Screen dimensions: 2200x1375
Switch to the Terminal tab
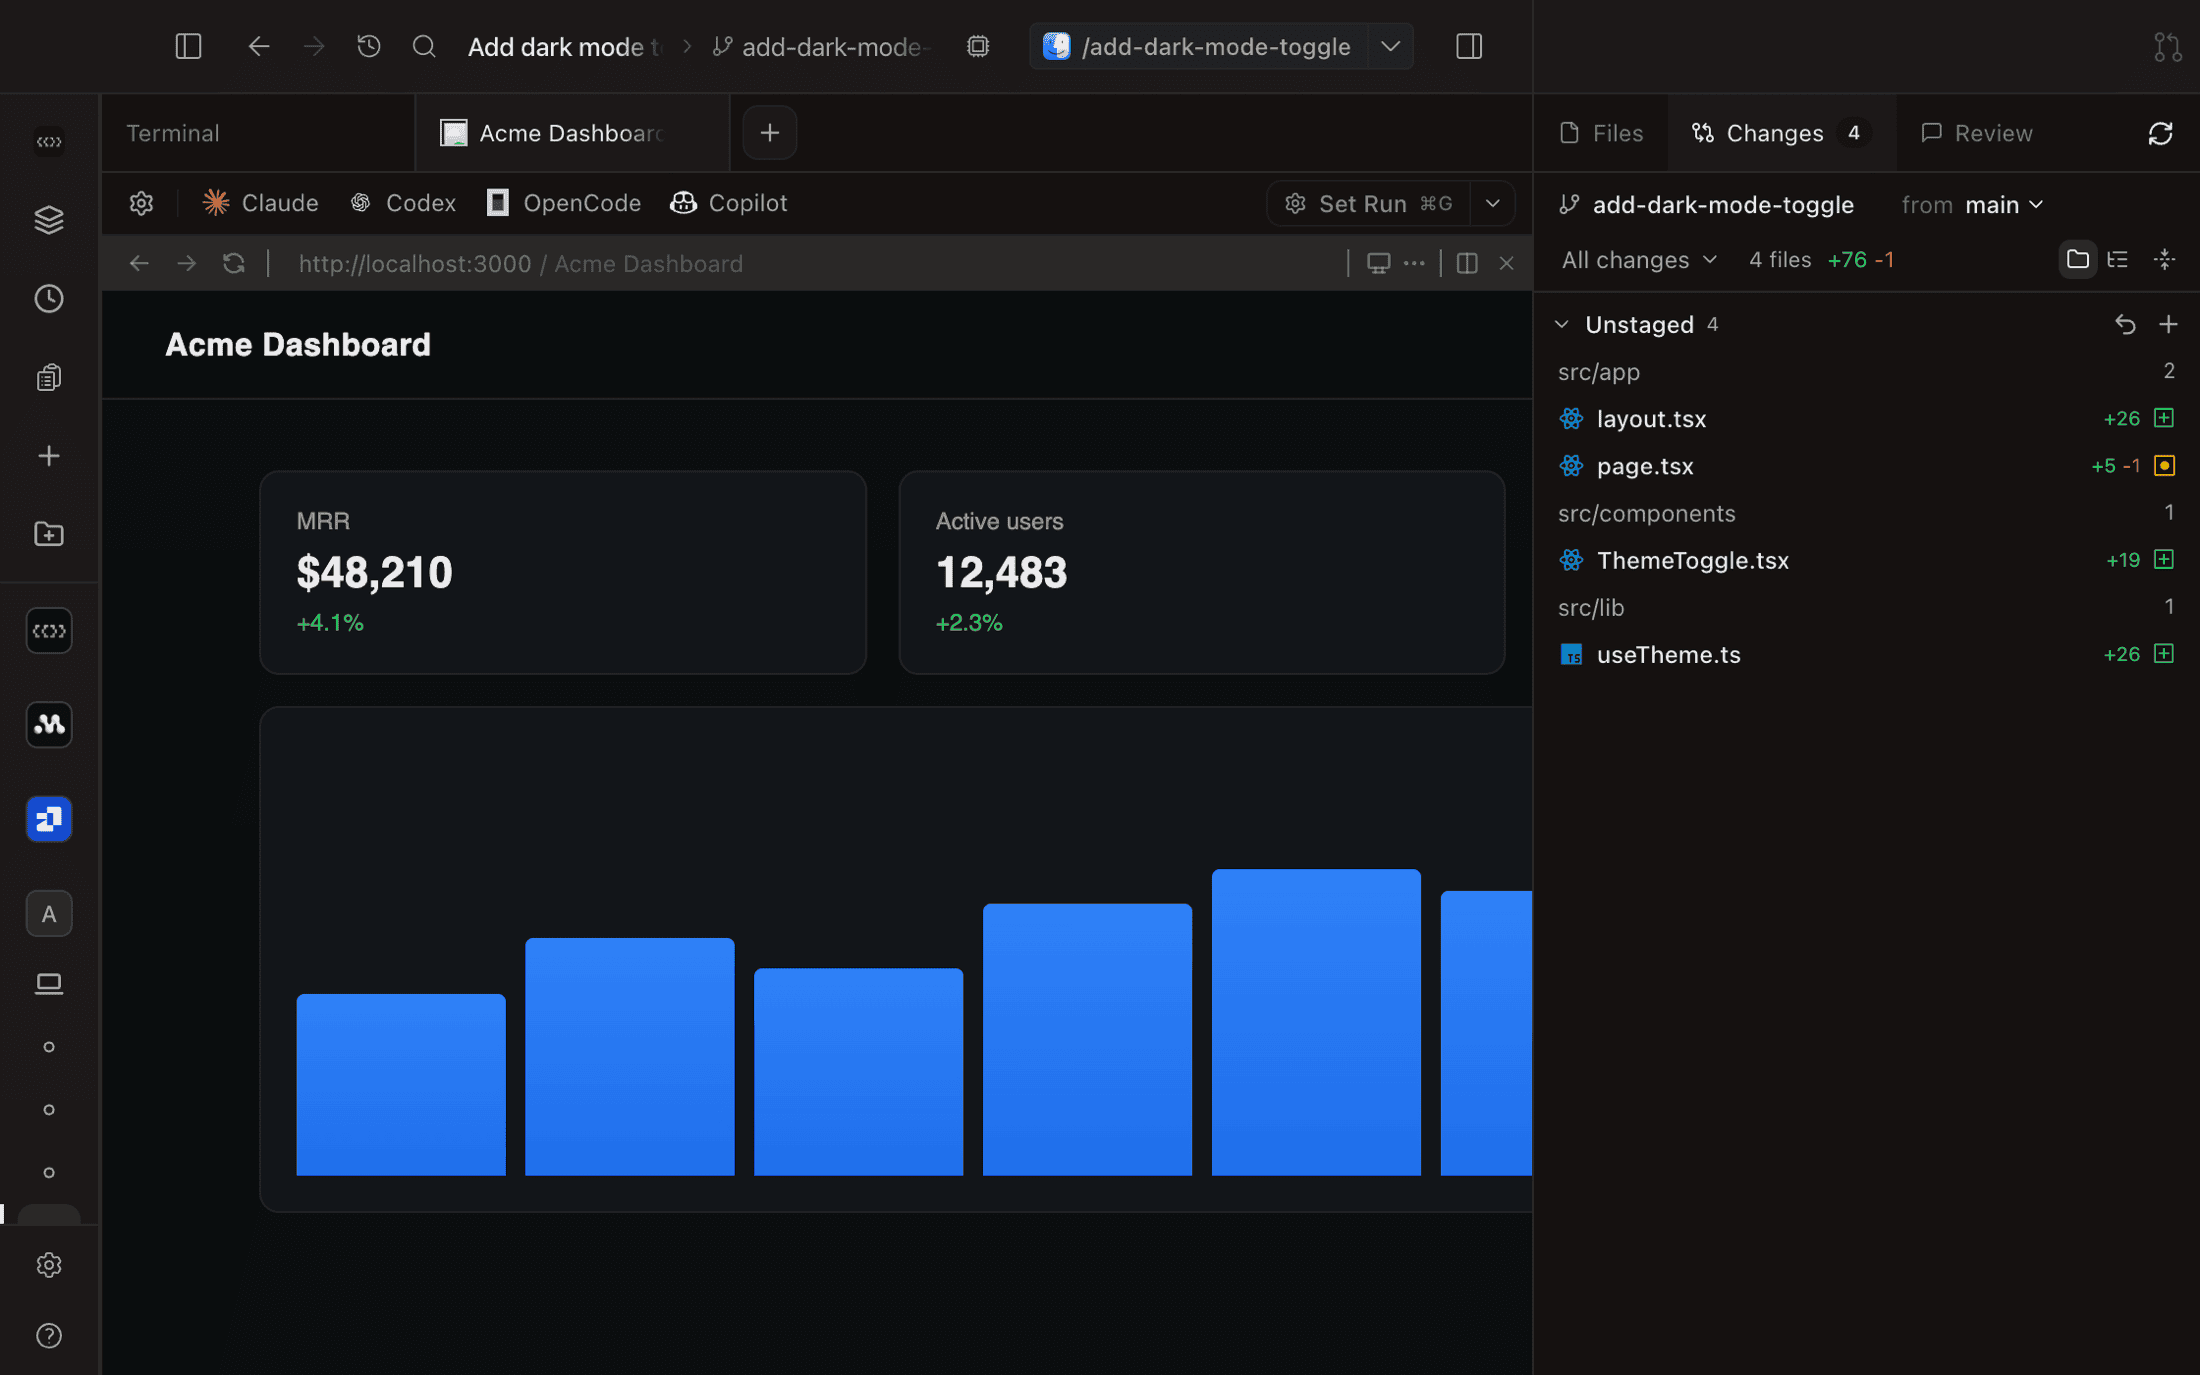[x=258, y=133]
